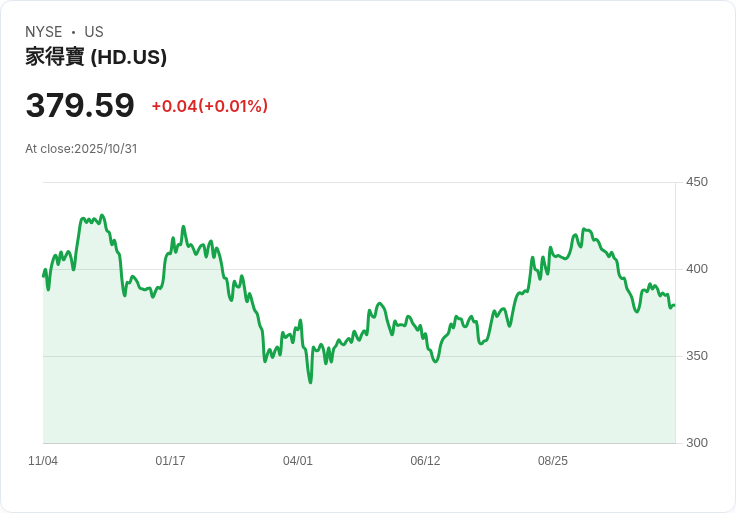
Task: Click the 08/25 date axis label
Action: point(552,460)
